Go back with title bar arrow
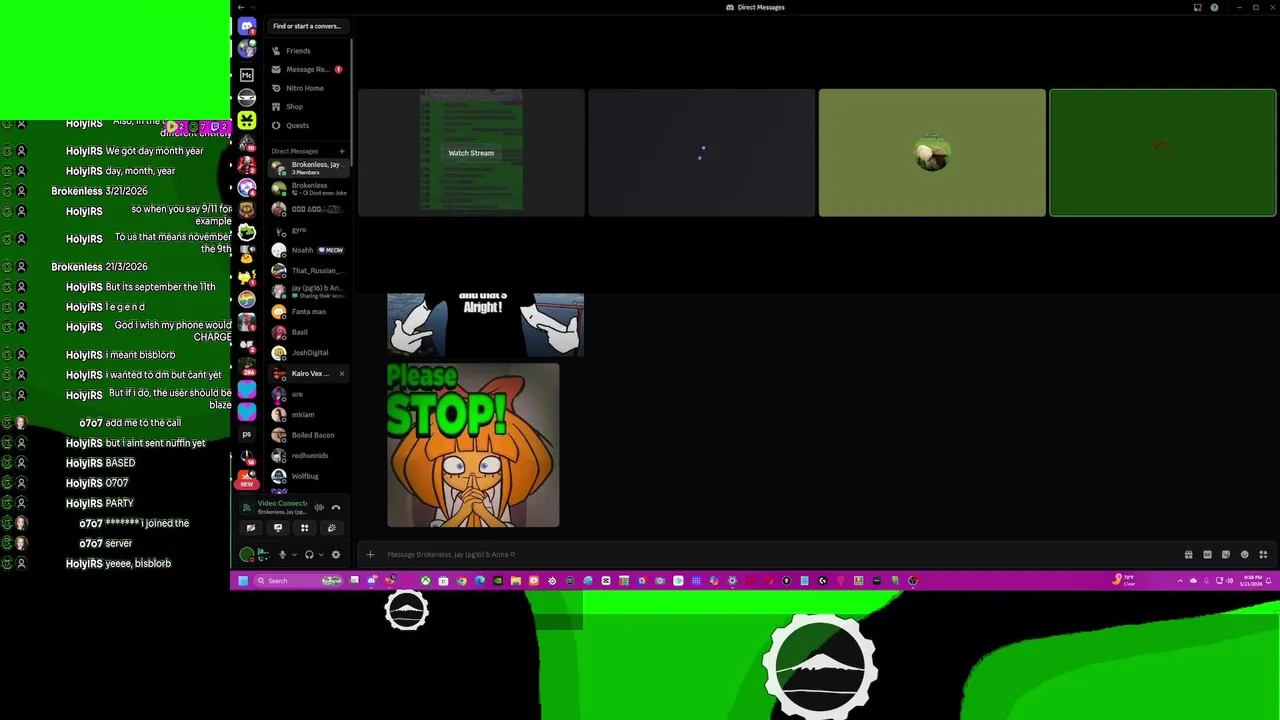The width and height of the screenshot is (1280, 720). pos(240,7)
